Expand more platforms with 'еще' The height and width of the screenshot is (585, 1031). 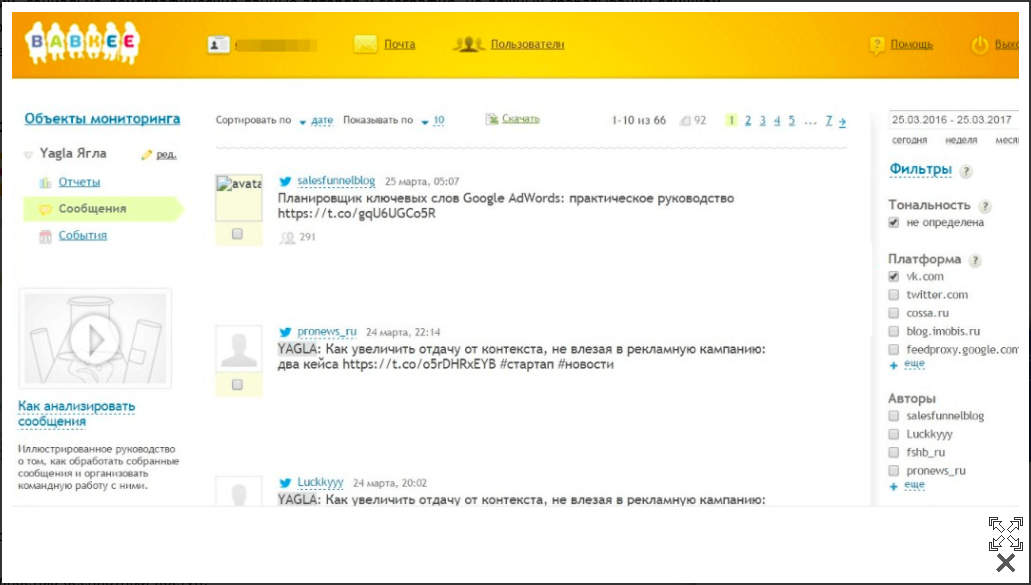[914, 363]
